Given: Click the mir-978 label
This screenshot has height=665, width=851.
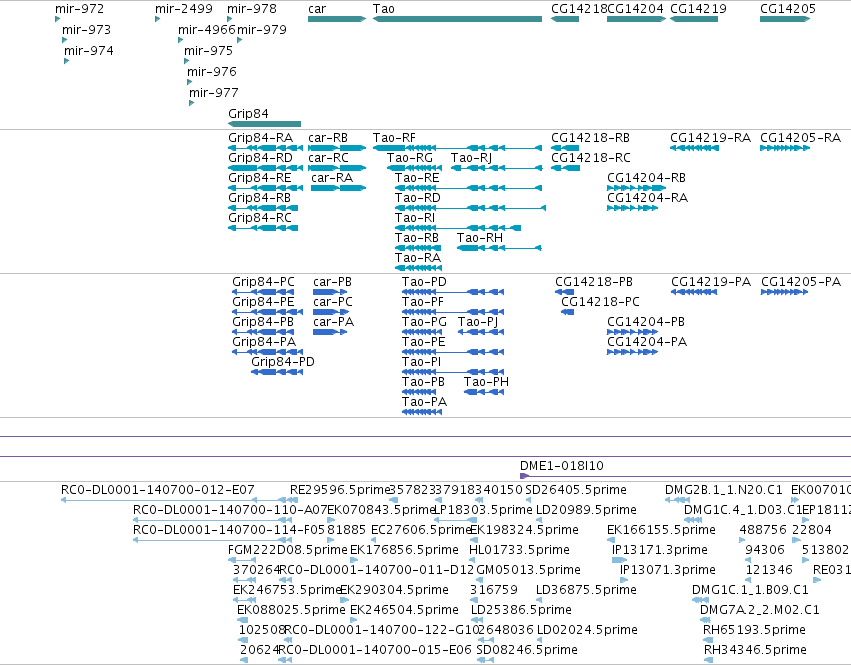Looking at the screenshot, I should [252, 9].
